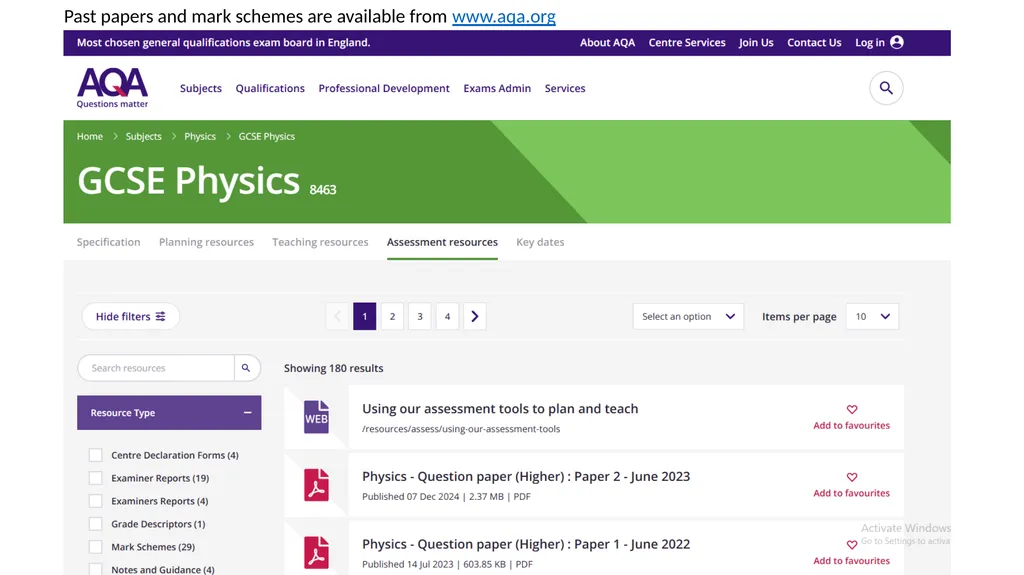Viewport: 1024px width, 575px height.
Task: Open the Subjects menu
Action: [200, 88]
